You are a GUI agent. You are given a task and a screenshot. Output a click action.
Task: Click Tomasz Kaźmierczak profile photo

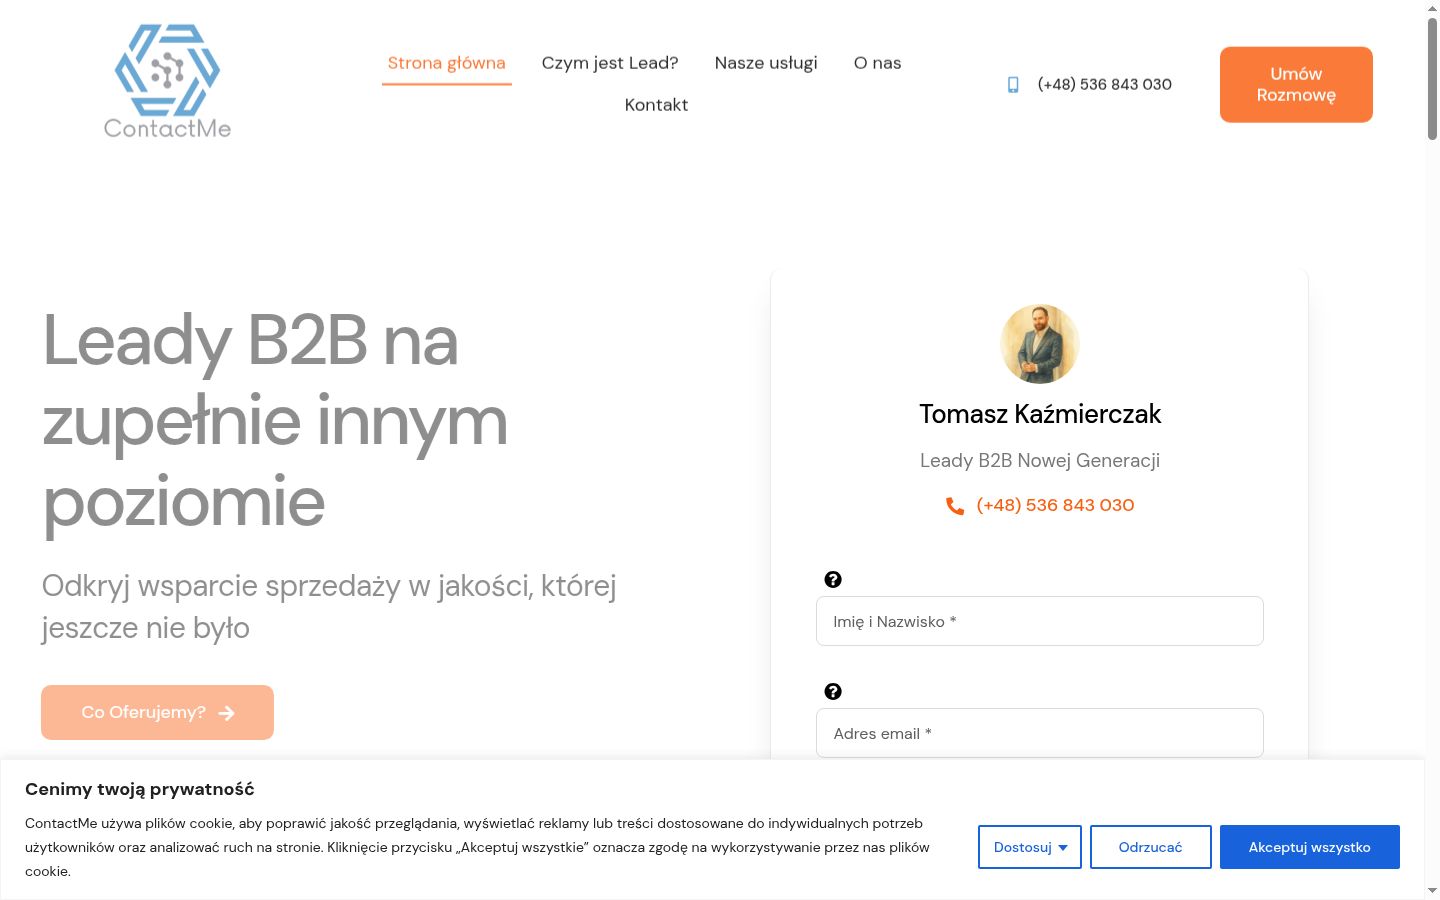1040,344
